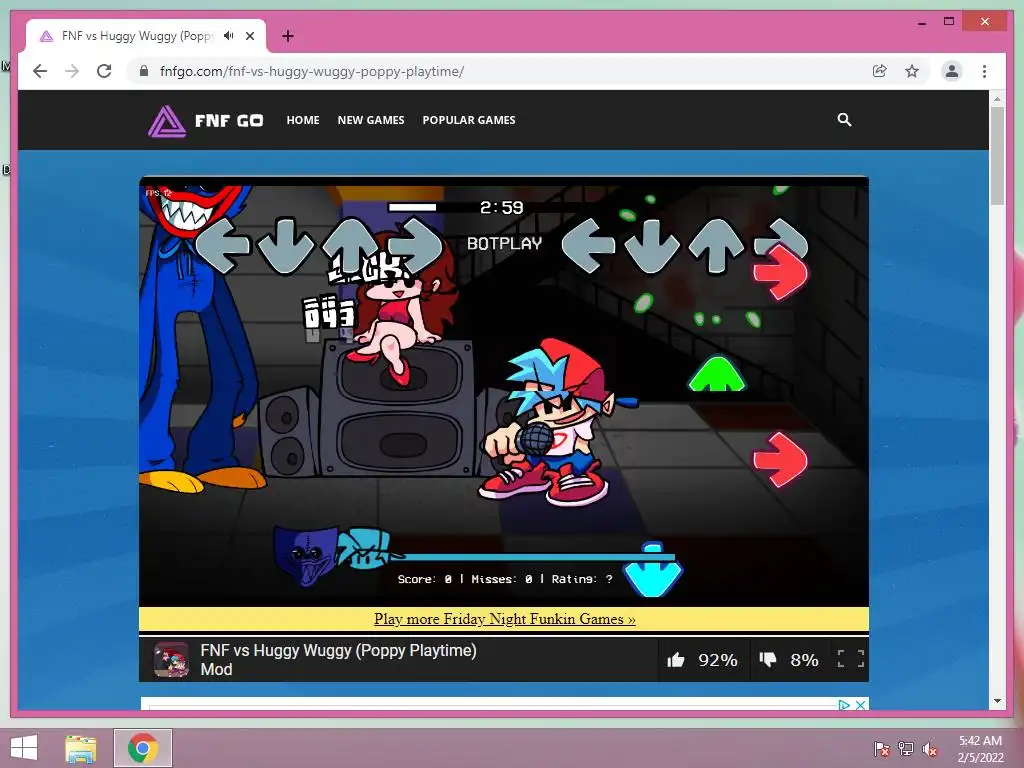Select the FNF vs Huggy Wuggy tab
This screenshot has width=1024, height=768.
146,36
